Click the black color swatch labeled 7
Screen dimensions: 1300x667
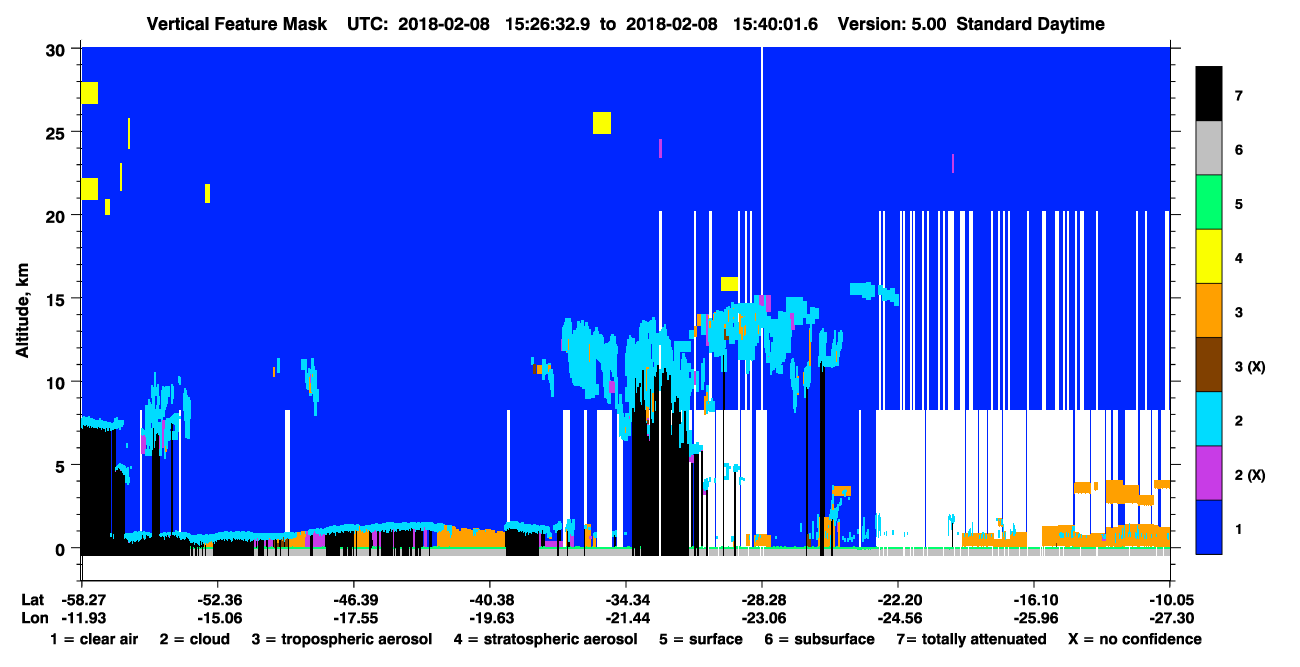coord(1209,94)
